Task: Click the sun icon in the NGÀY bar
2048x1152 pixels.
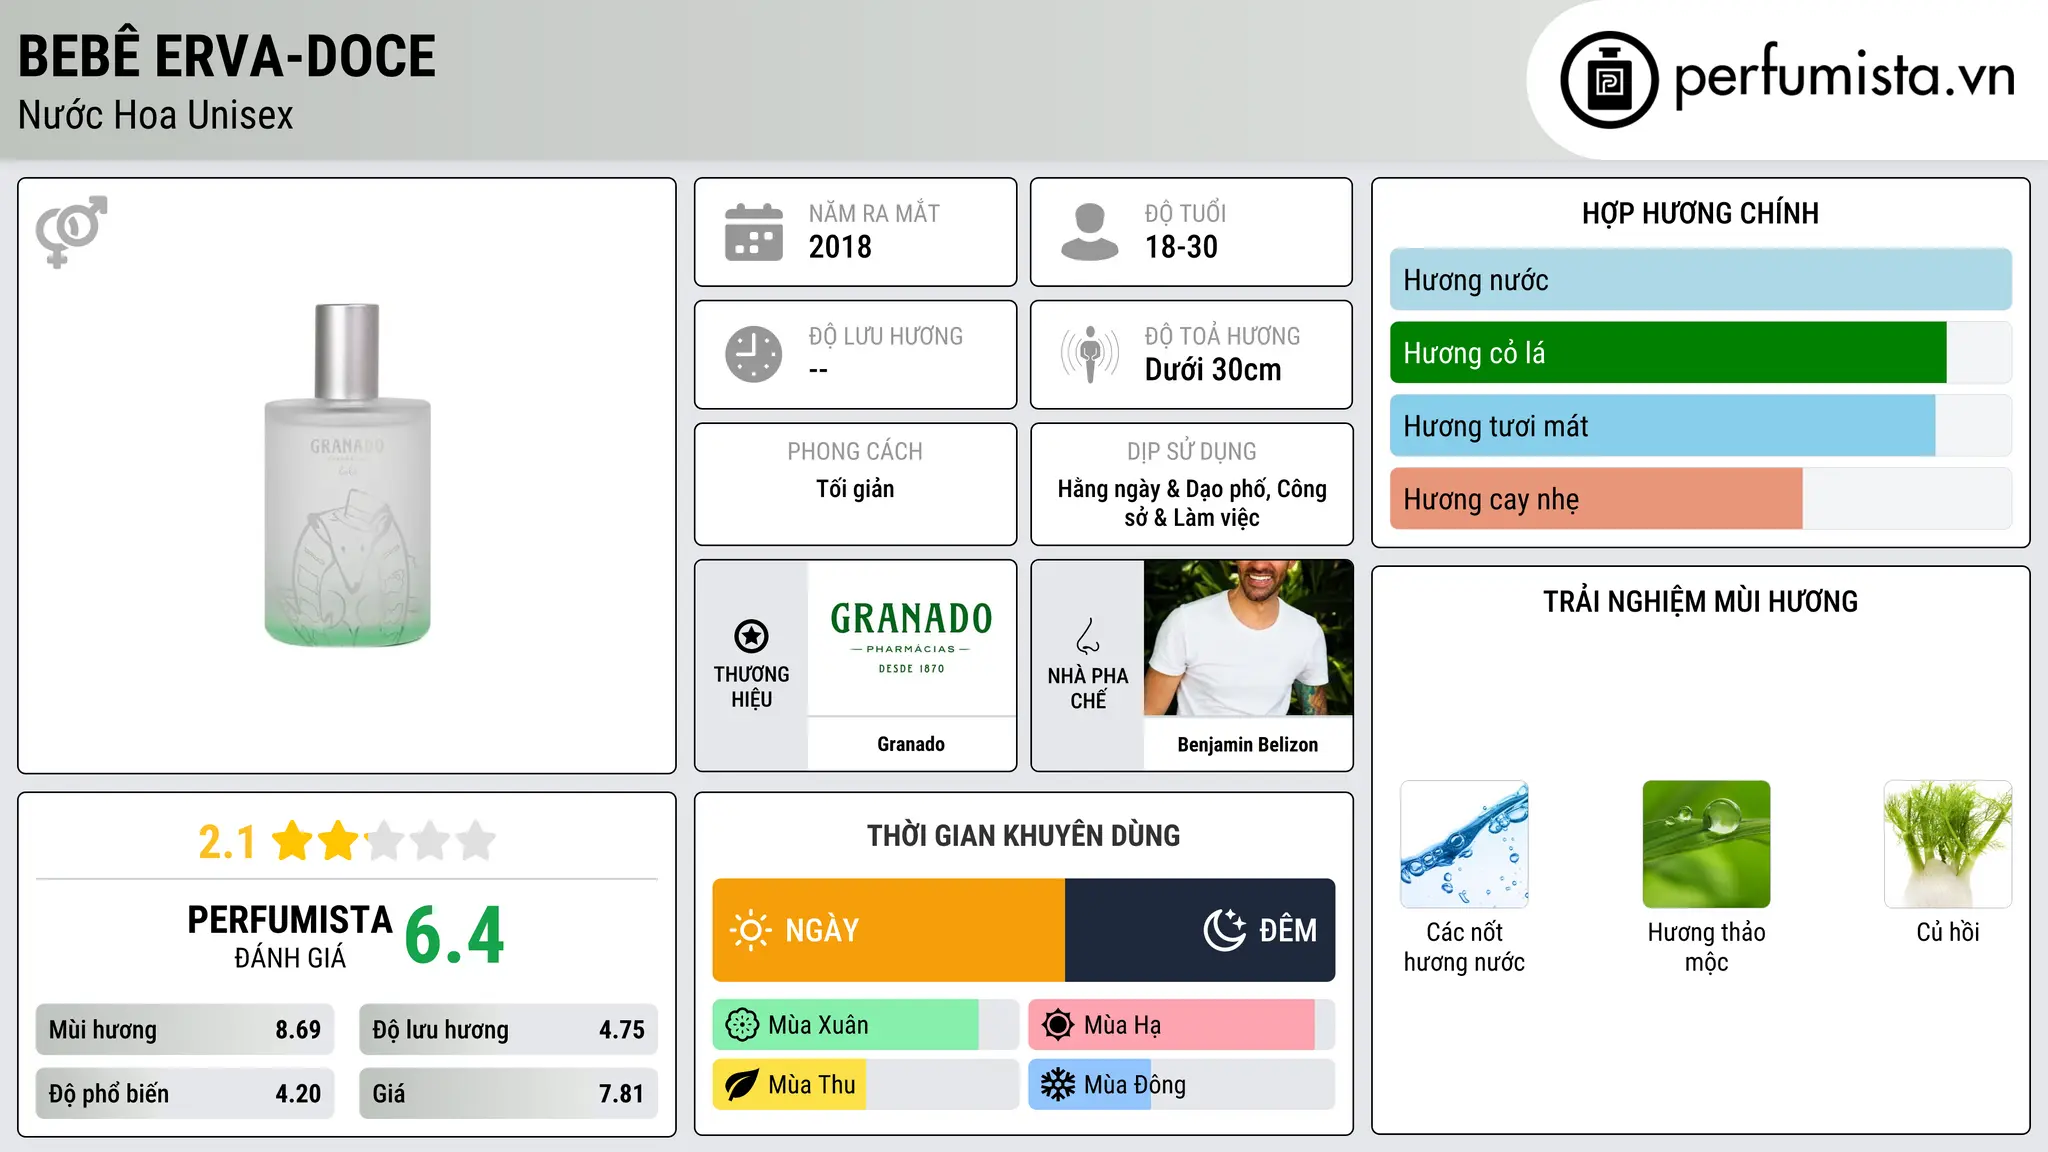Action: pyautogui.click(x=750, y=930)
